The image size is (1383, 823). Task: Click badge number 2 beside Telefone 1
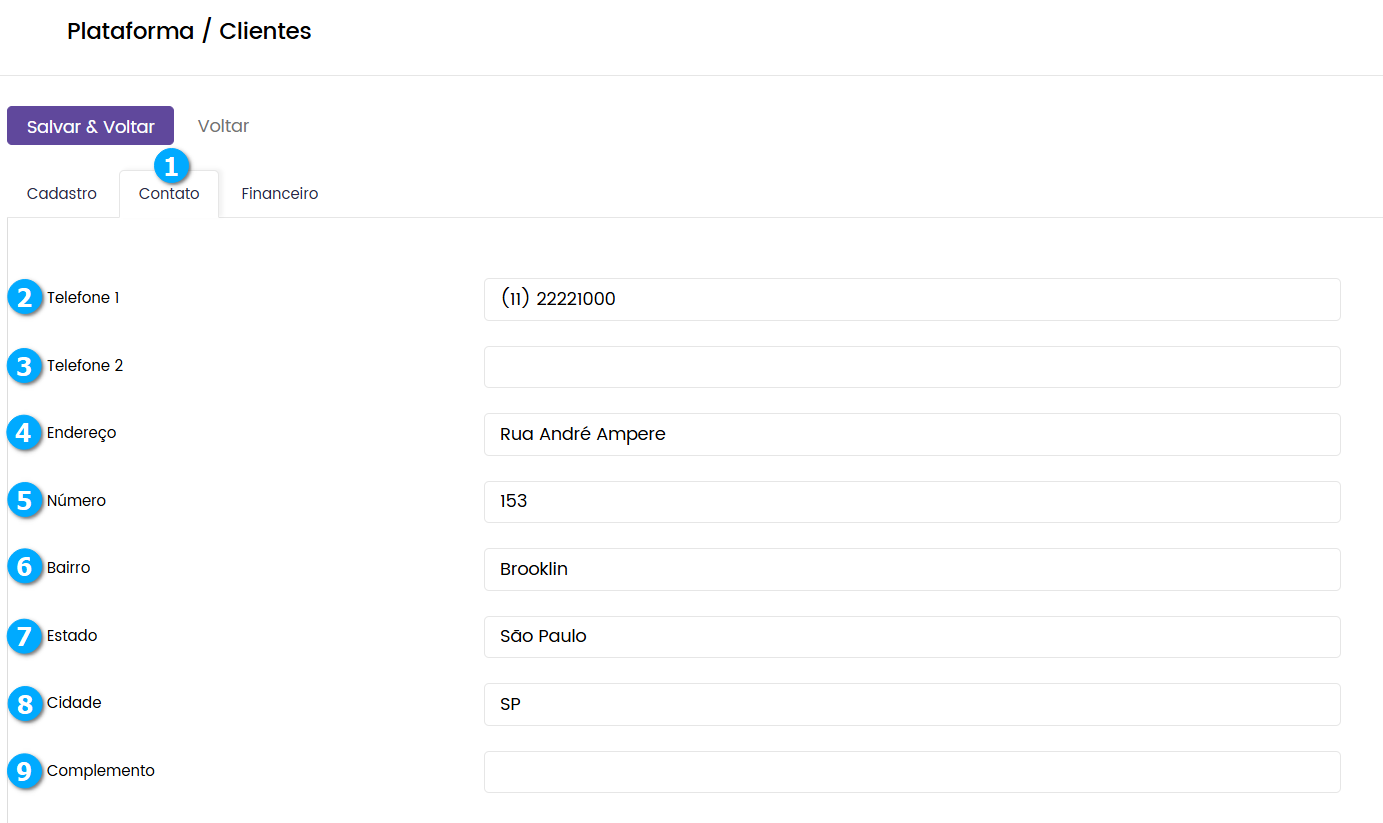[x=25, y=298]
